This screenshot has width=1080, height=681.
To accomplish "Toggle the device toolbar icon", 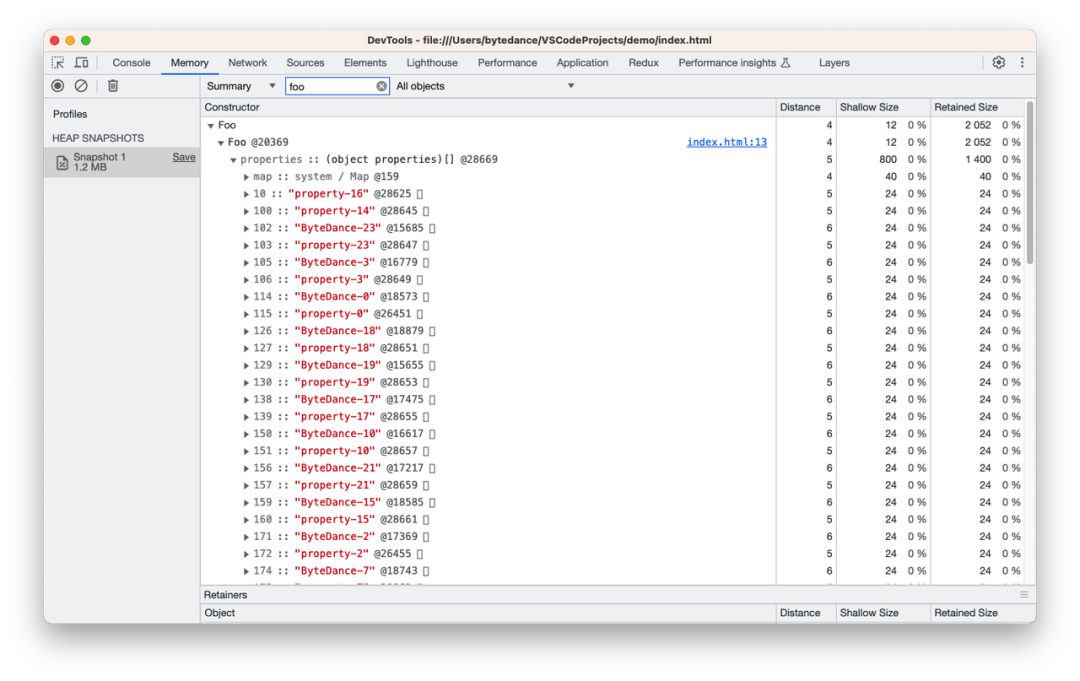I will coord(81,63).
